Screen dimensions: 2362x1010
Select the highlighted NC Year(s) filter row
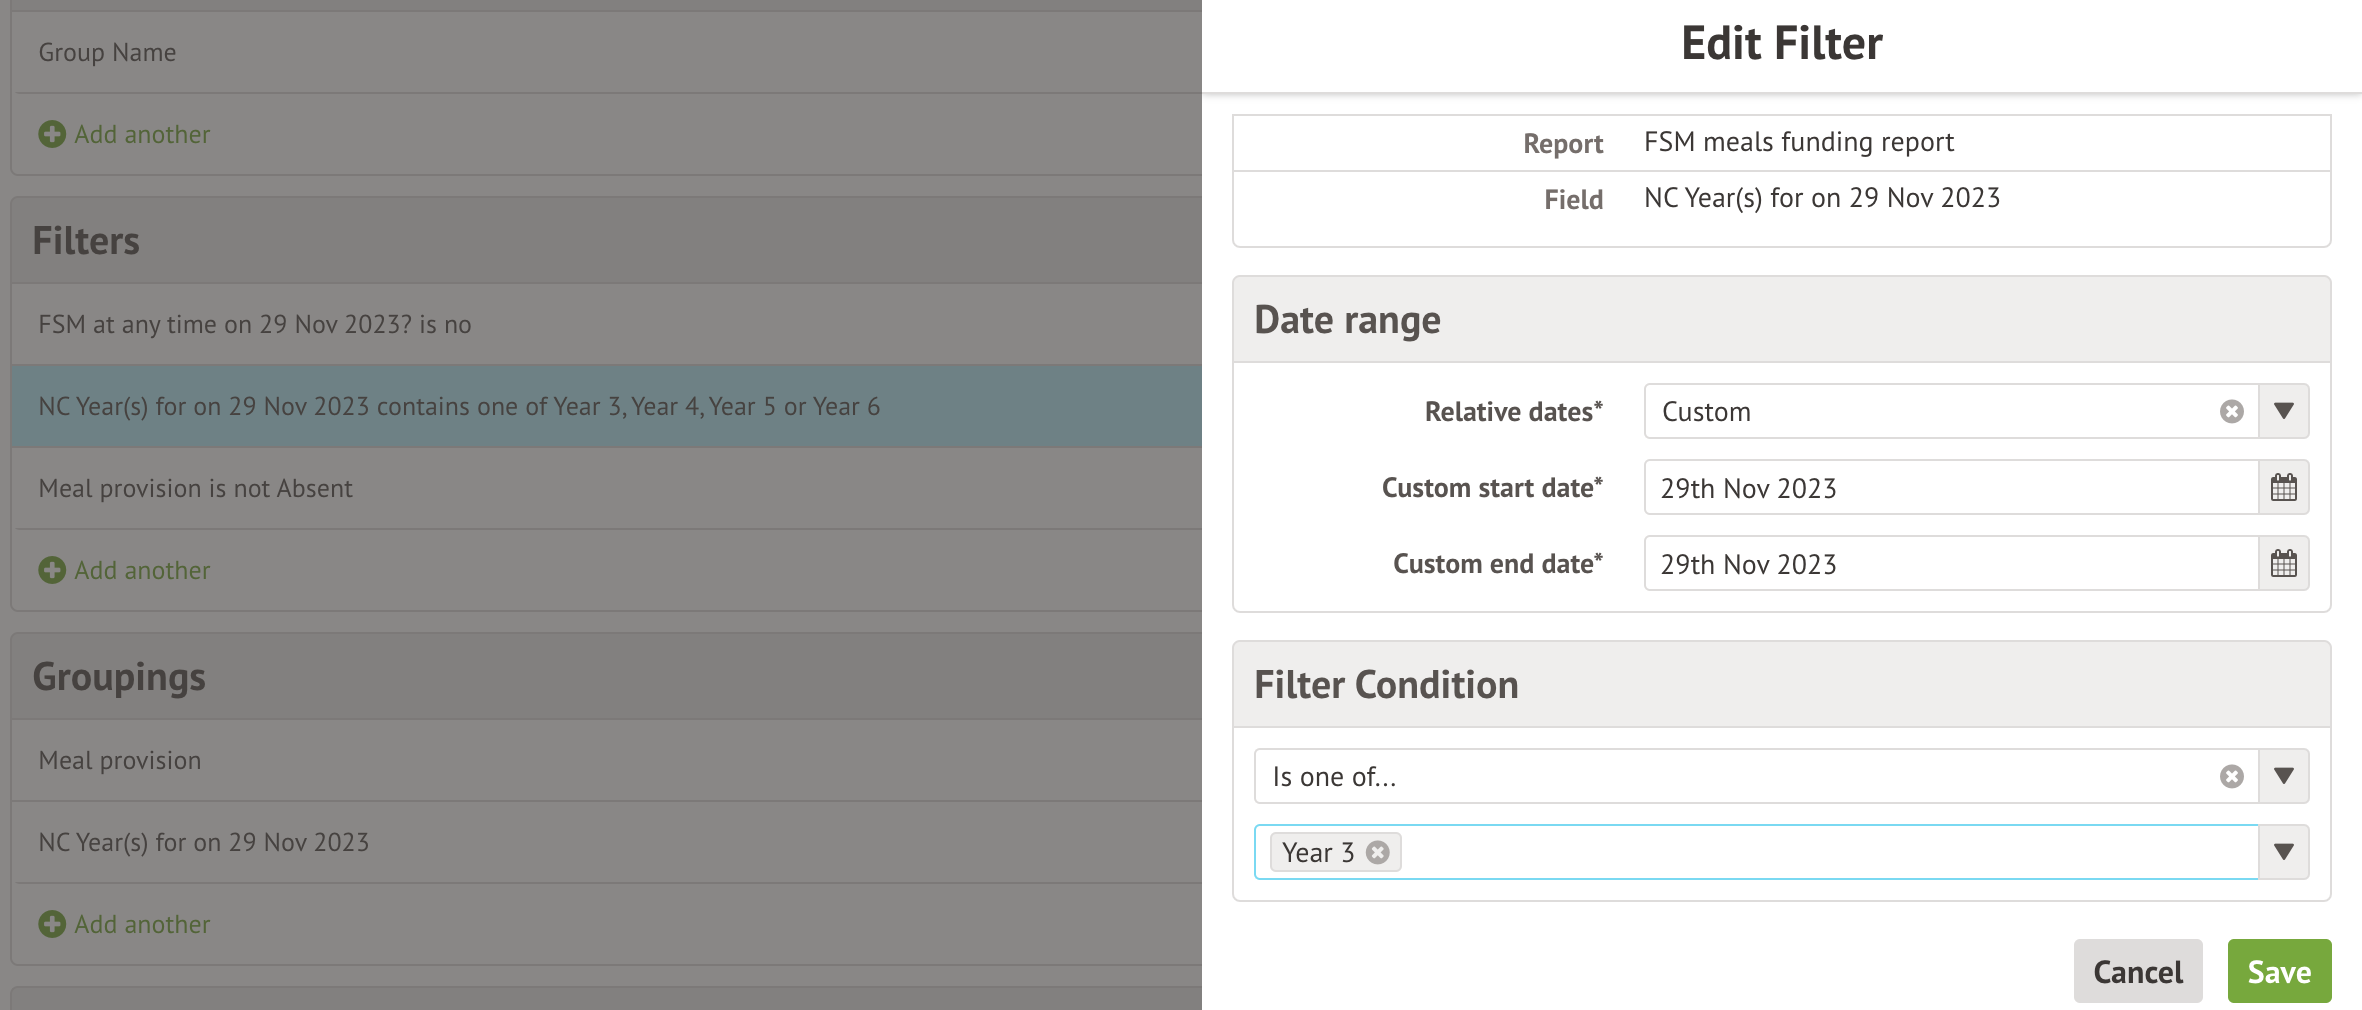(x=459, y=406)
